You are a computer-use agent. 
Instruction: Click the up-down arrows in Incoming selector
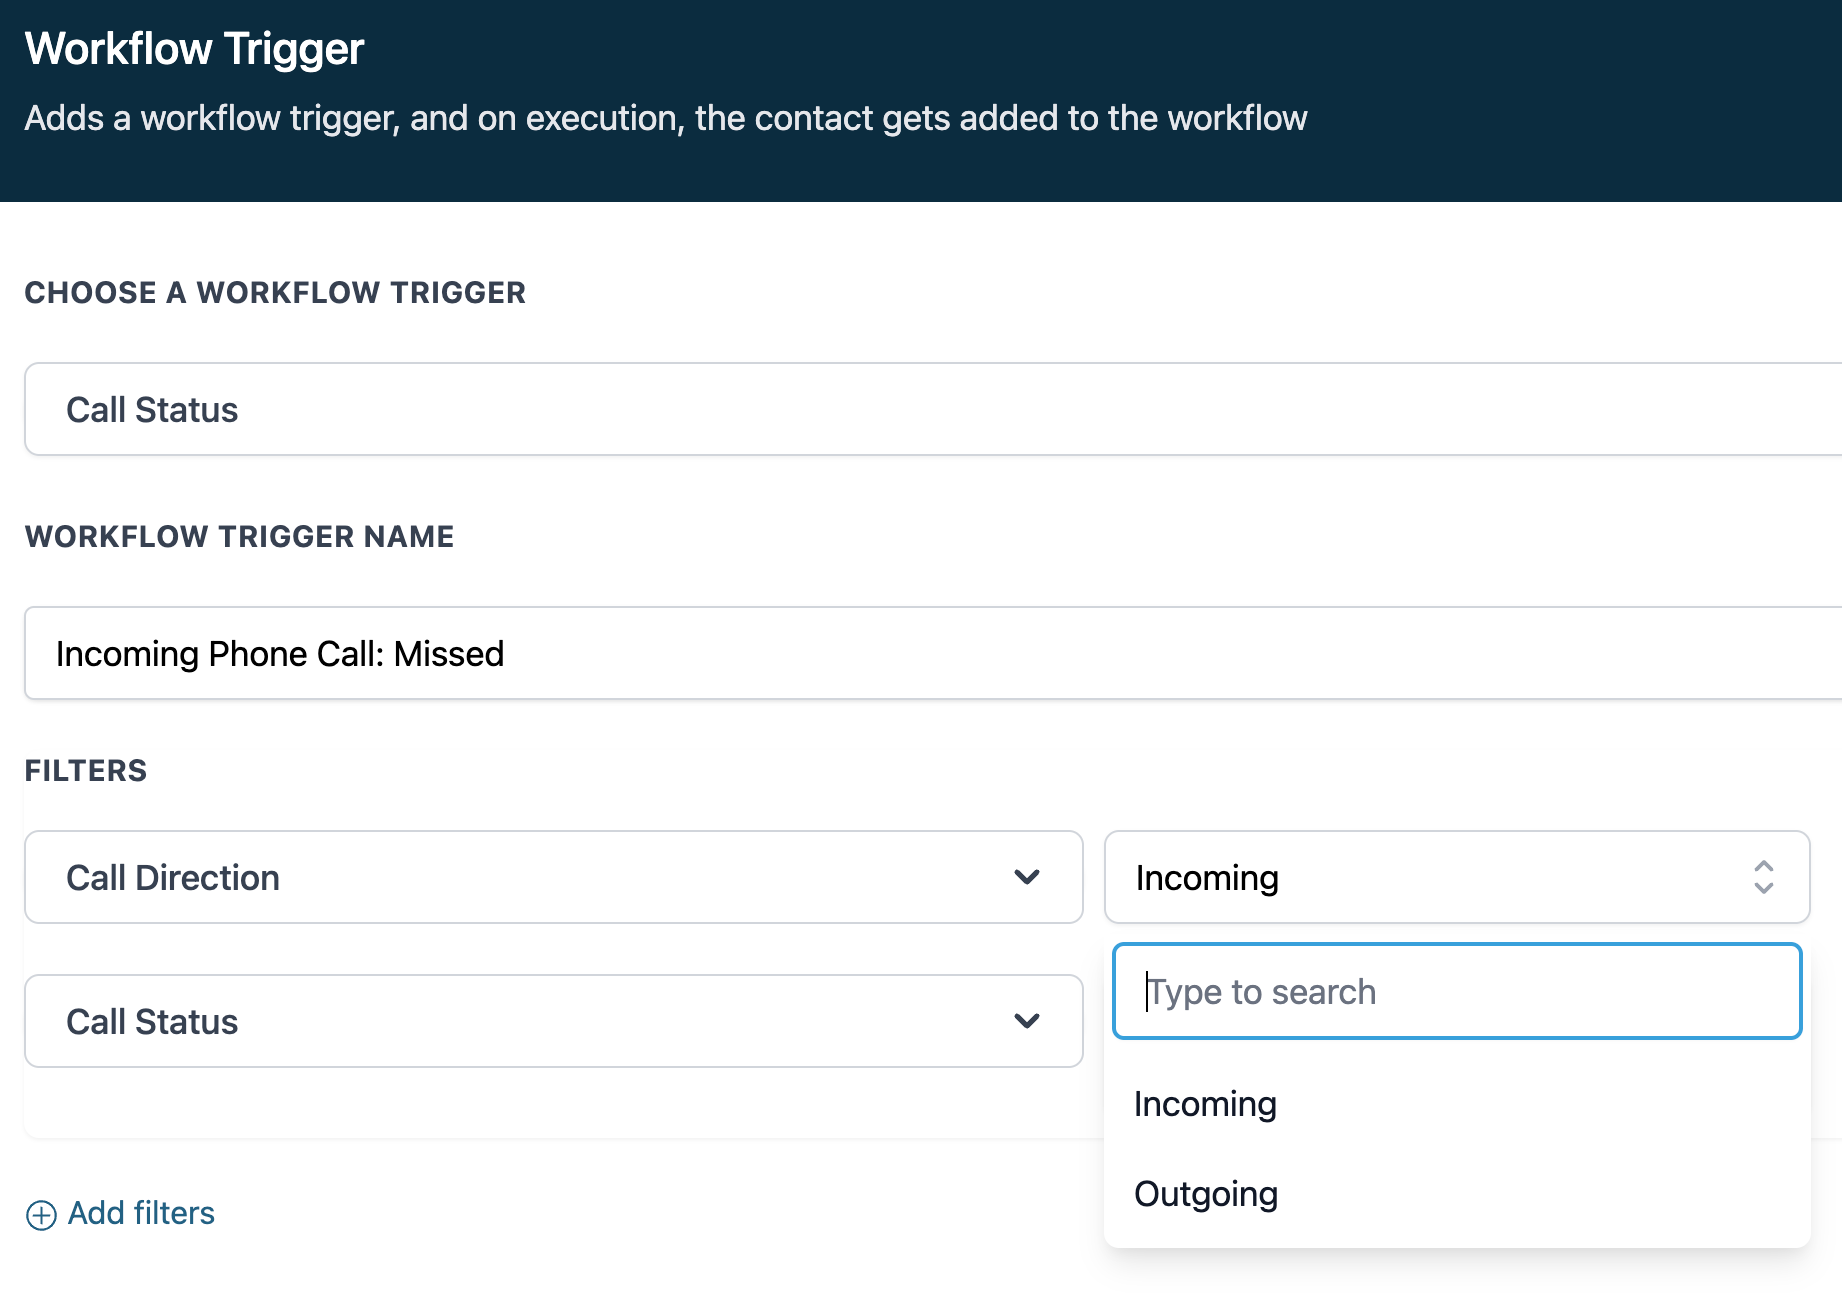click(x=1763, y=877)
